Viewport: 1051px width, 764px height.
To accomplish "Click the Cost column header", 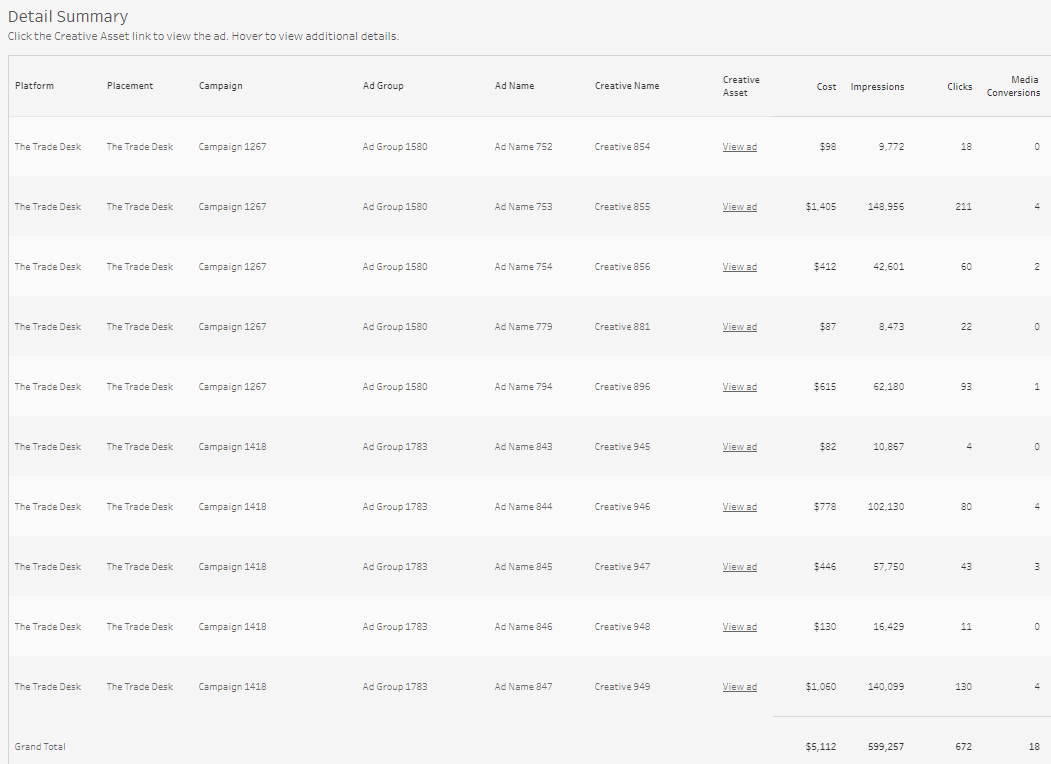I will coord(826,86).
